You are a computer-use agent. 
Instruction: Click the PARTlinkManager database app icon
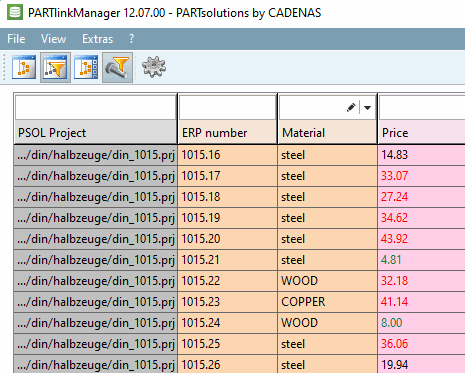click(15, 13)
